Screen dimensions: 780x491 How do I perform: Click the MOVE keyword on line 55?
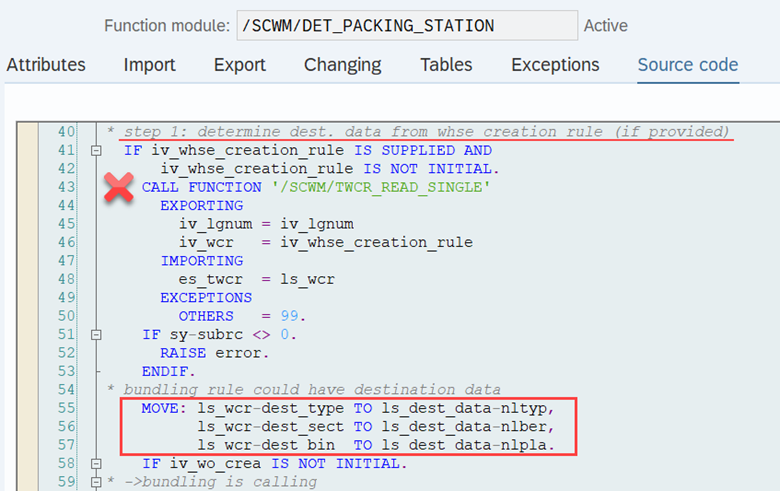(x=164, y=408)
